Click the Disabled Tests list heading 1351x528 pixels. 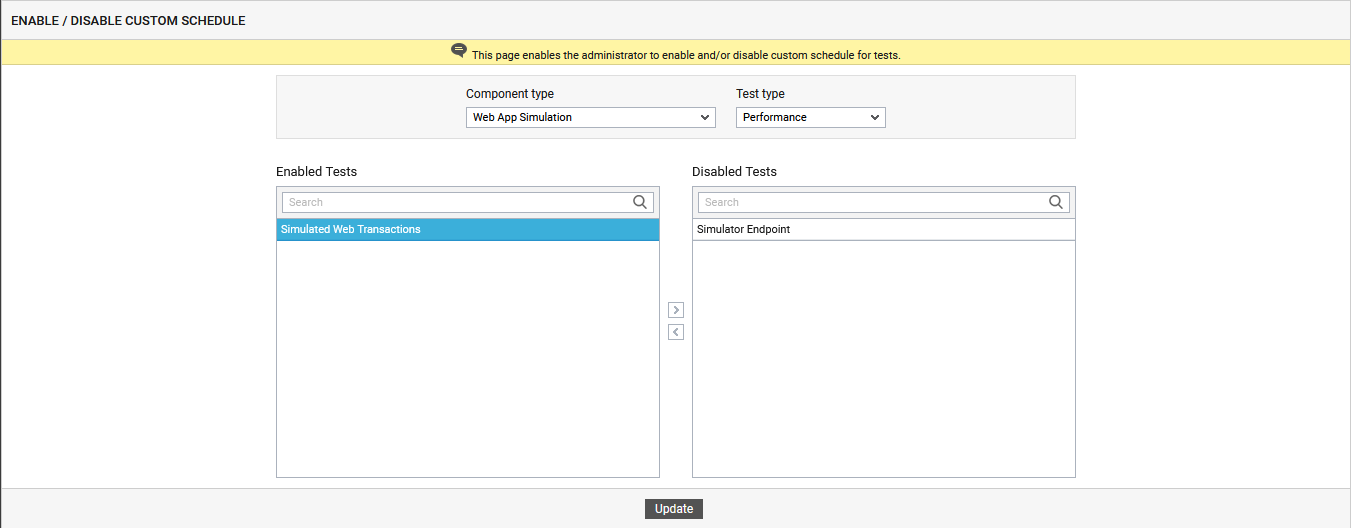734,172
